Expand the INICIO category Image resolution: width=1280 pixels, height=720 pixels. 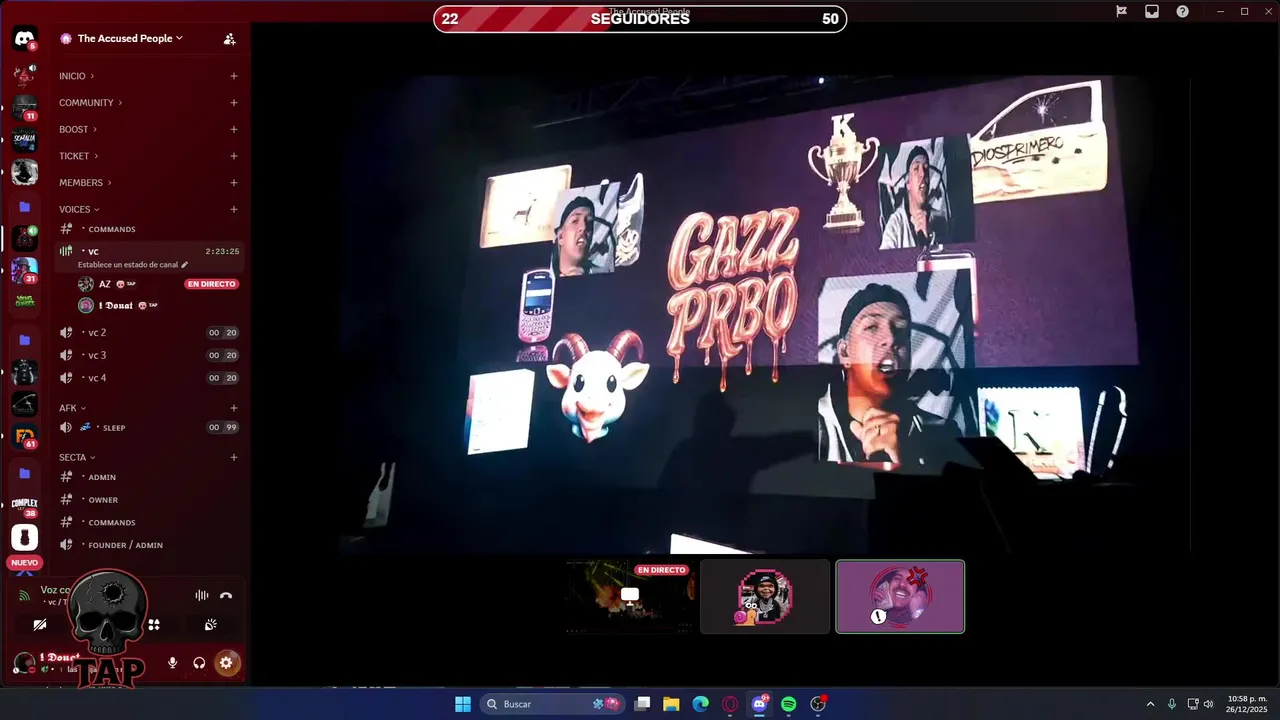tap(77, 76)
